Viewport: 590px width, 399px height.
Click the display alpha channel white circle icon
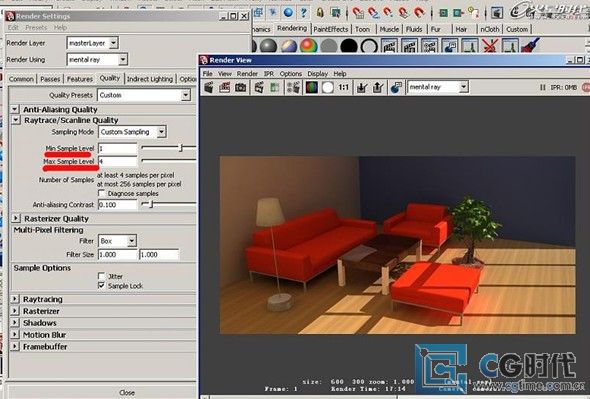pos(327,87)
